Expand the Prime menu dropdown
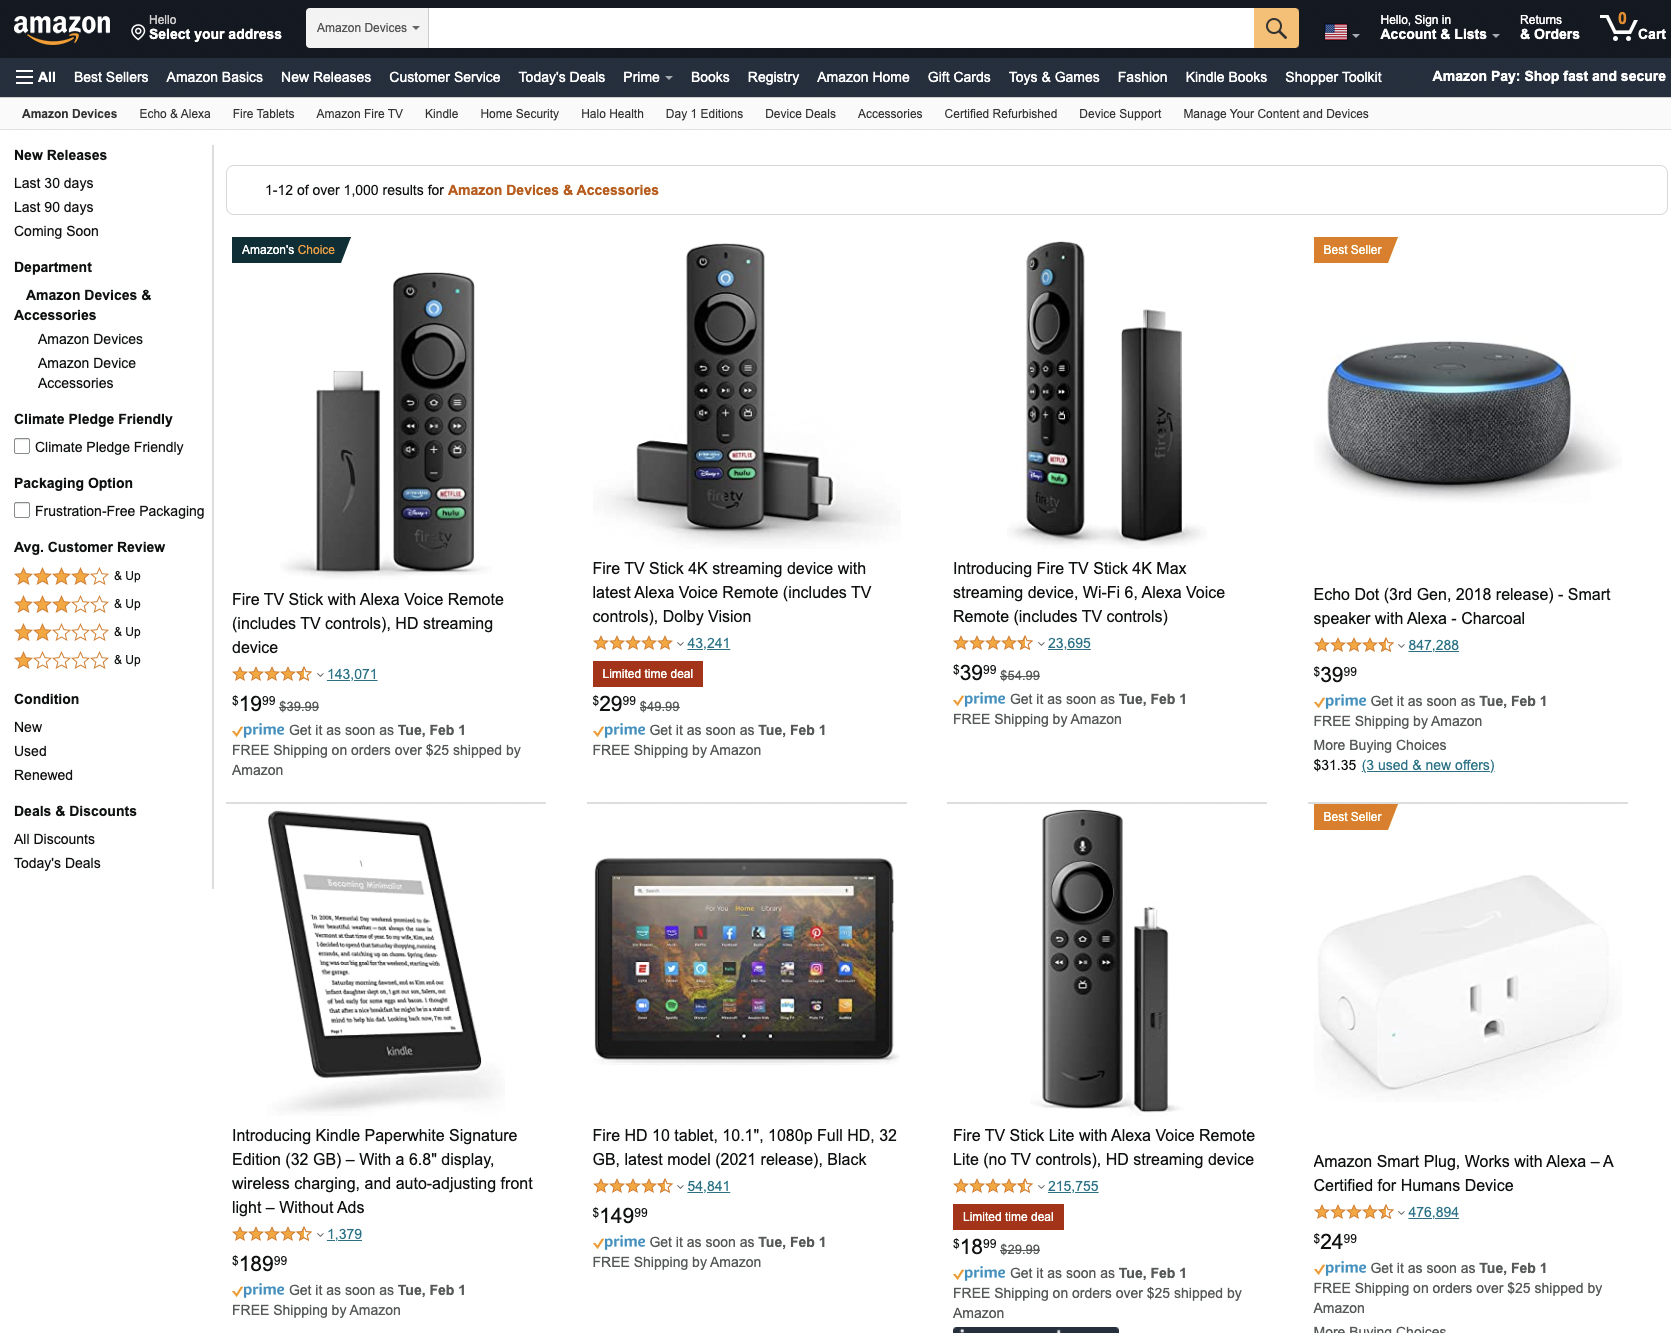 (647, 77)
